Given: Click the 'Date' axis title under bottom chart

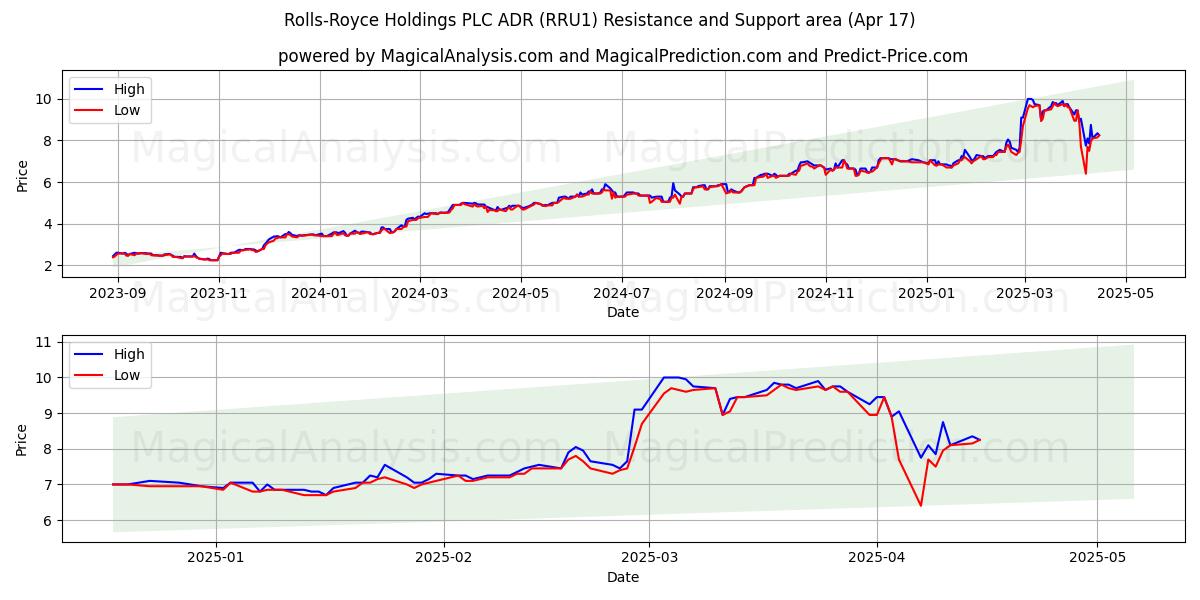Looking at the screenshot, I should 623,578.
